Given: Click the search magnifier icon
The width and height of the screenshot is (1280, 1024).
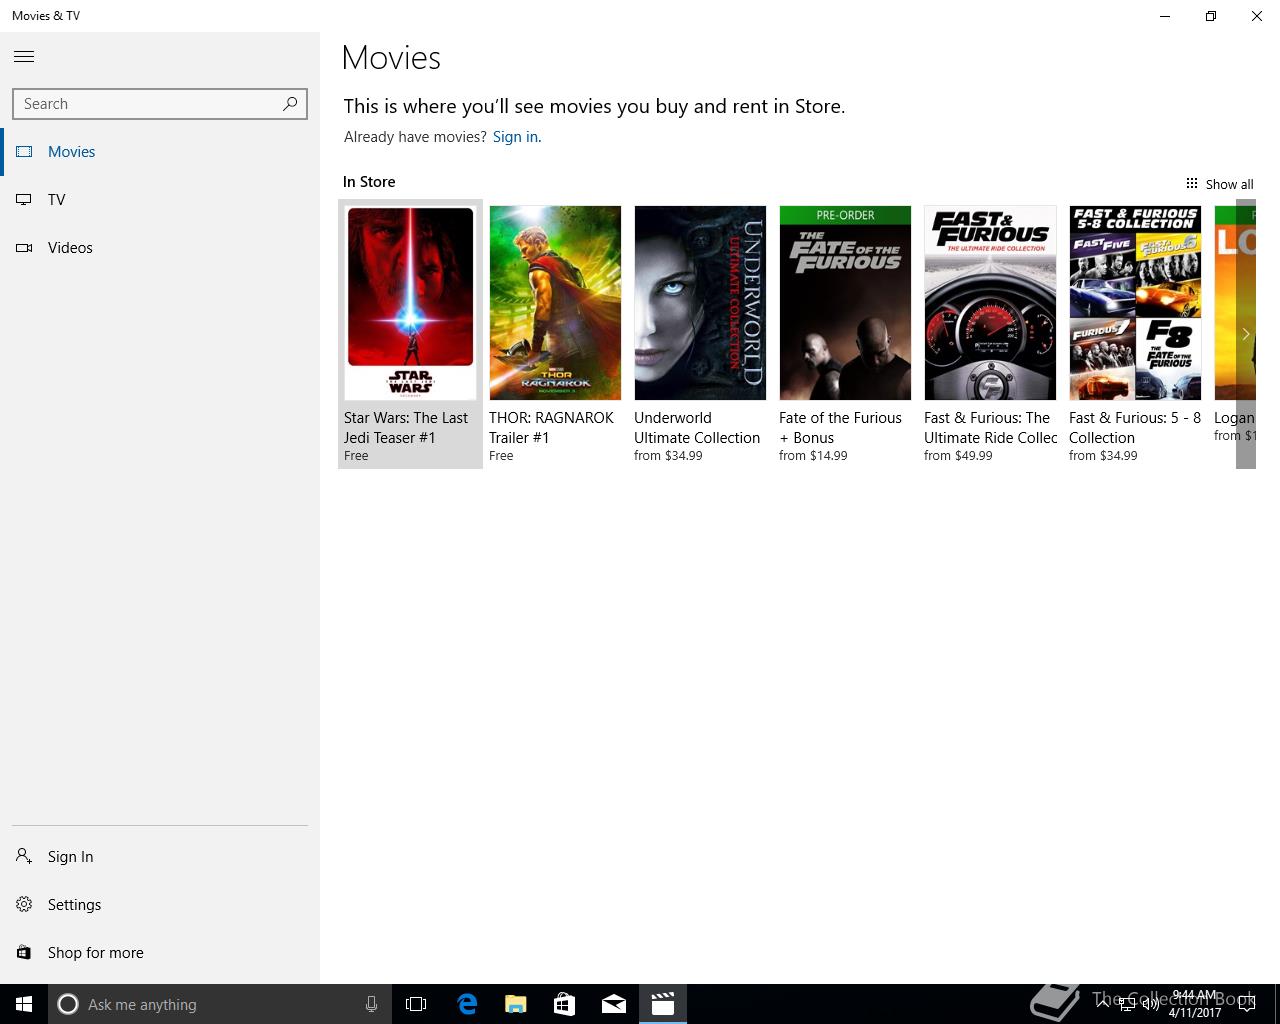Looking at the screenshot, I should [290, 103].
